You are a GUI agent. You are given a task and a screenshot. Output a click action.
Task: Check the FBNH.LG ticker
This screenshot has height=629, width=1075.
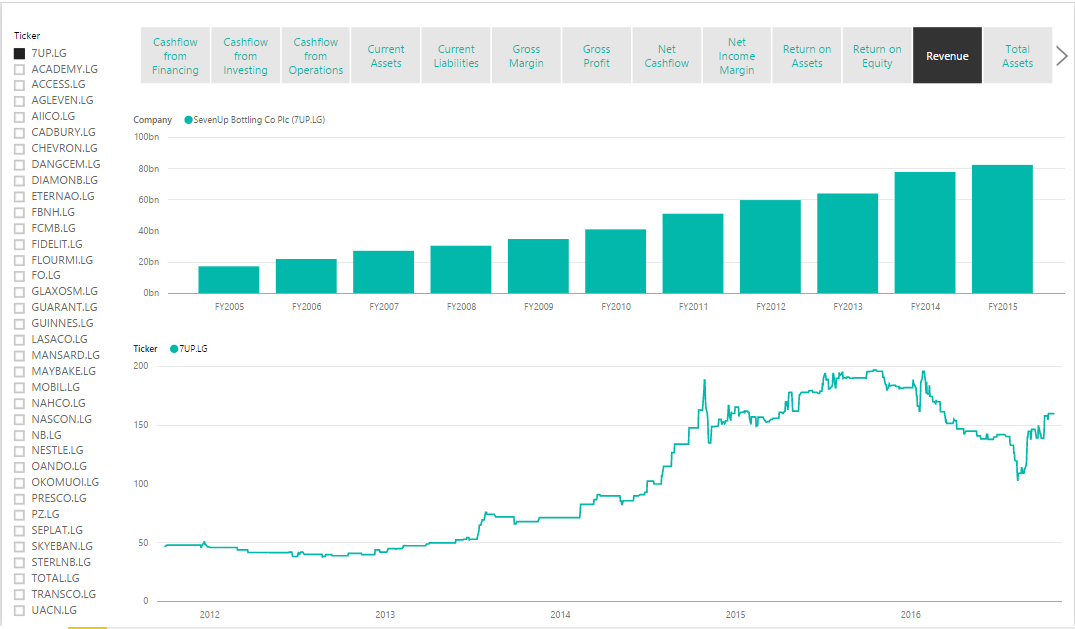point(17,211)
